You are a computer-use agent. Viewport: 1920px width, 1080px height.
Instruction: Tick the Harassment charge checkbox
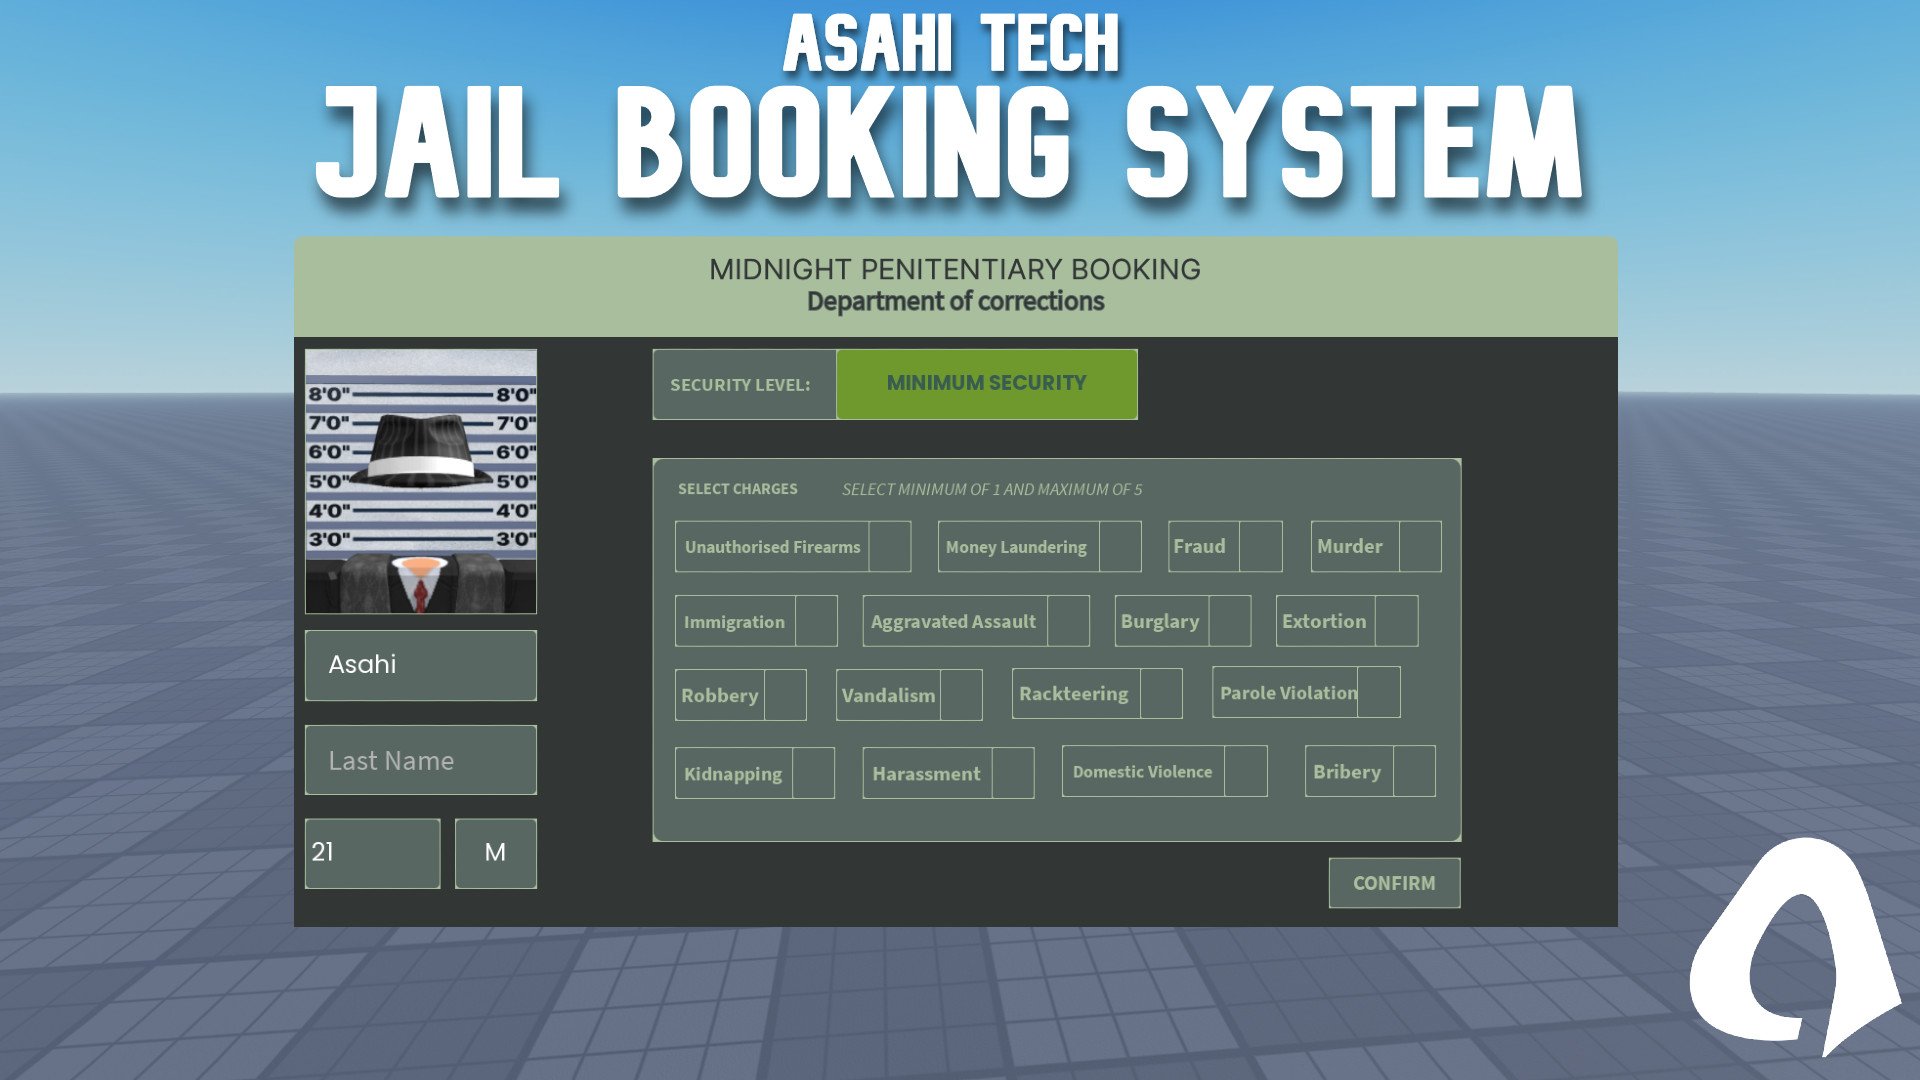pos(1013,773)
